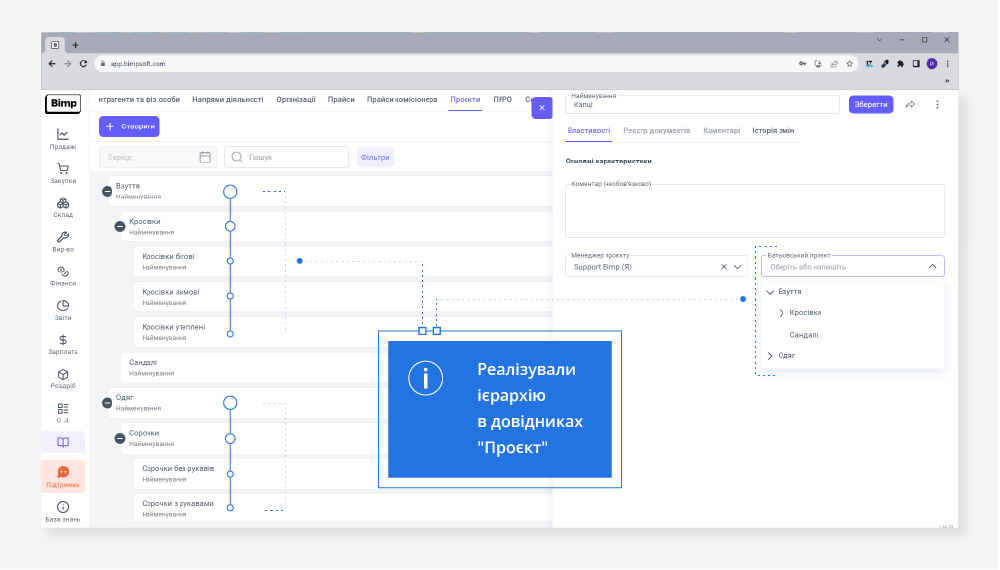Viewport: 1000px width, 570px height.
Task: Open the Менеджер проєкту dropdown arrow
Action: coord(738,267)
